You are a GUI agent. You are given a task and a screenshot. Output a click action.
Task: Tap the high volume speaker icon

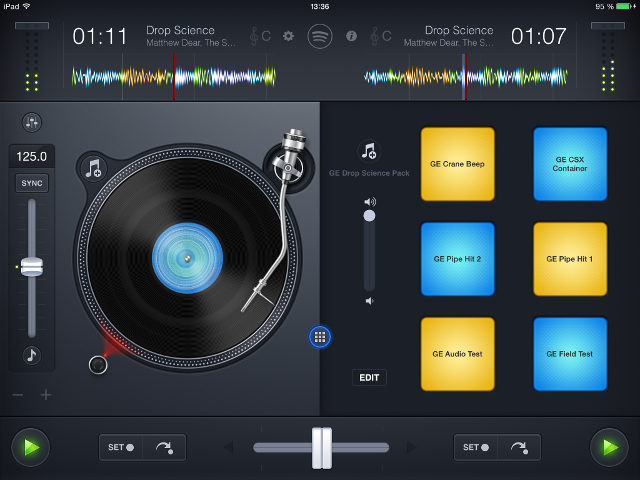(370, 202)
